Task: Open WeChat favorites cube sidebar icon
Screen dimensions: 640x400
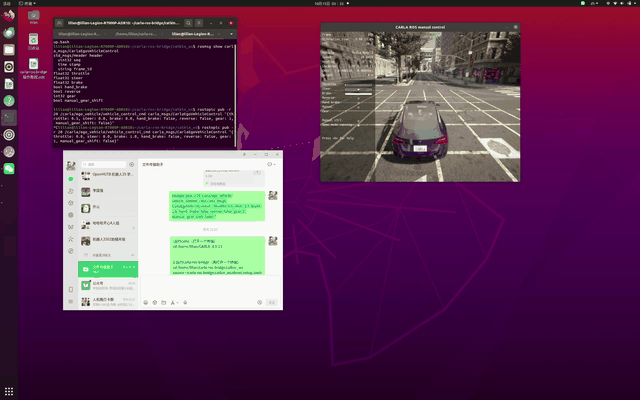Action: 71,203
